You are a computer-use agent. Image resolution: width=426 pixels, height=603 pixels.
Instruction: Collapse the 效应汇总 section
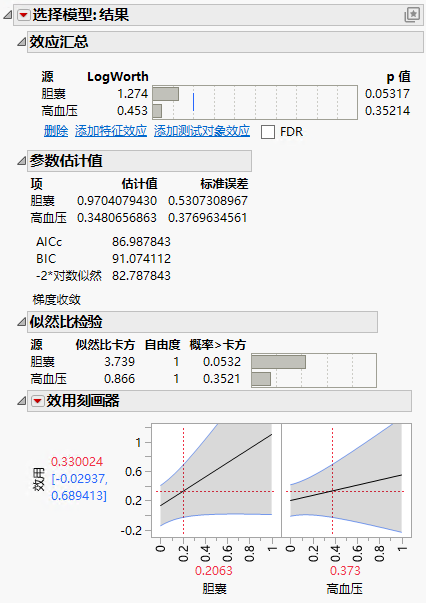(x=22, y=42)
